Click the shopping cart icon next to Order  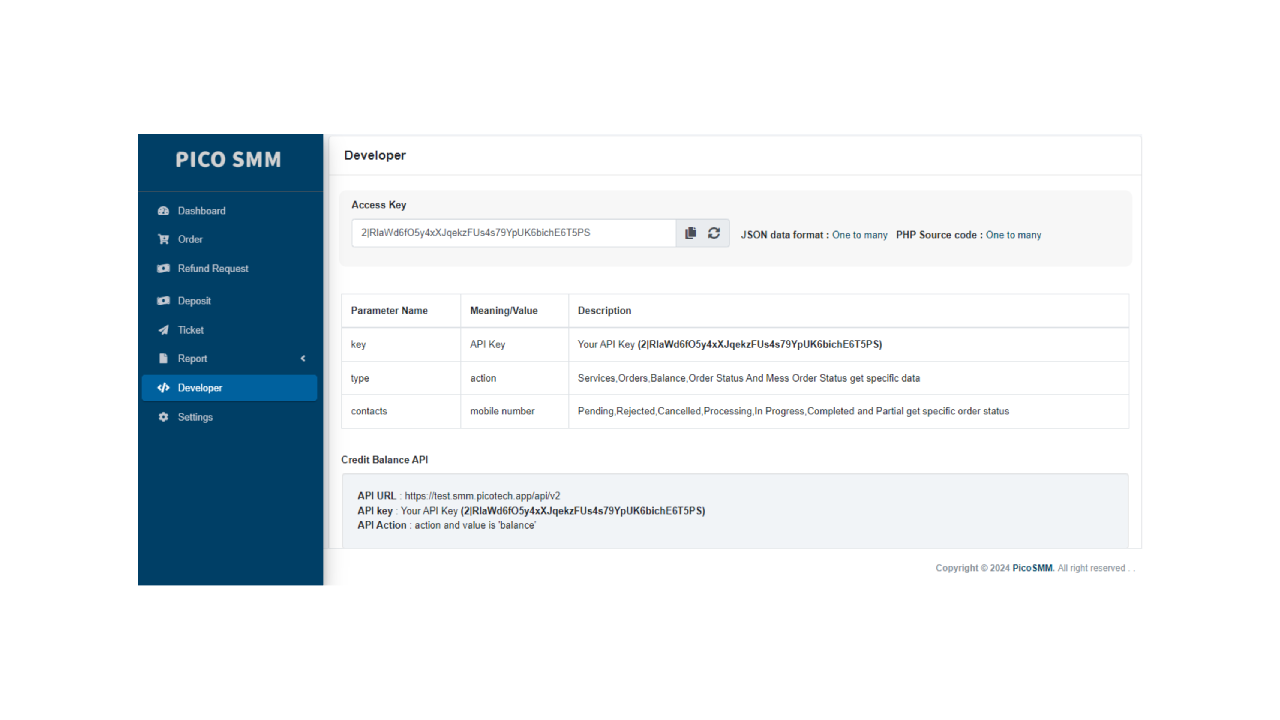(x=163, y=239)
